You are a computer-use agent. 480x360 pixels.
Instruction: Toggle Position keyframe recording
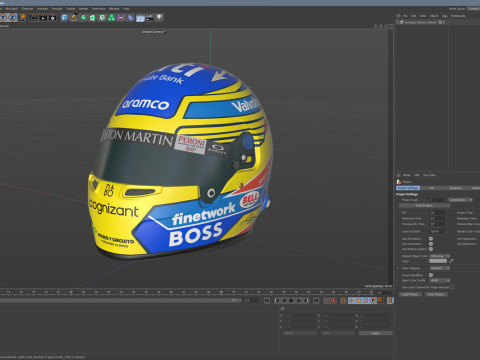coord(351,300)
